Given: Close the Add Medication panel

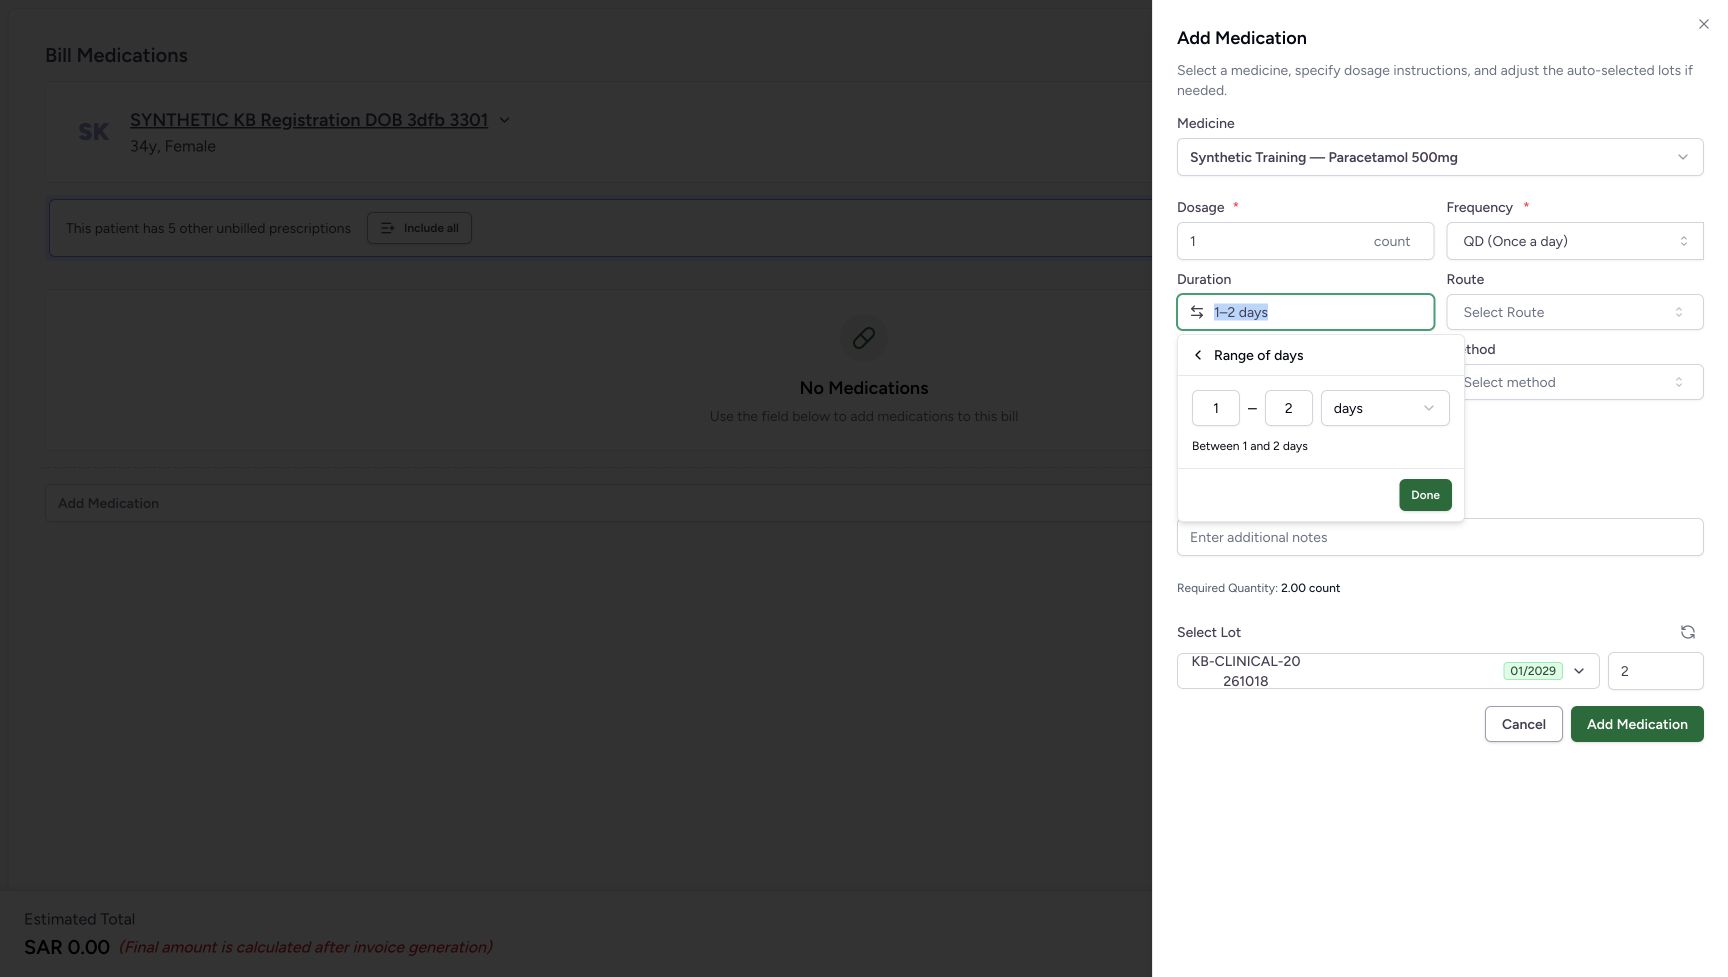Looking at the screenshot, I should tap(1703, 24).
